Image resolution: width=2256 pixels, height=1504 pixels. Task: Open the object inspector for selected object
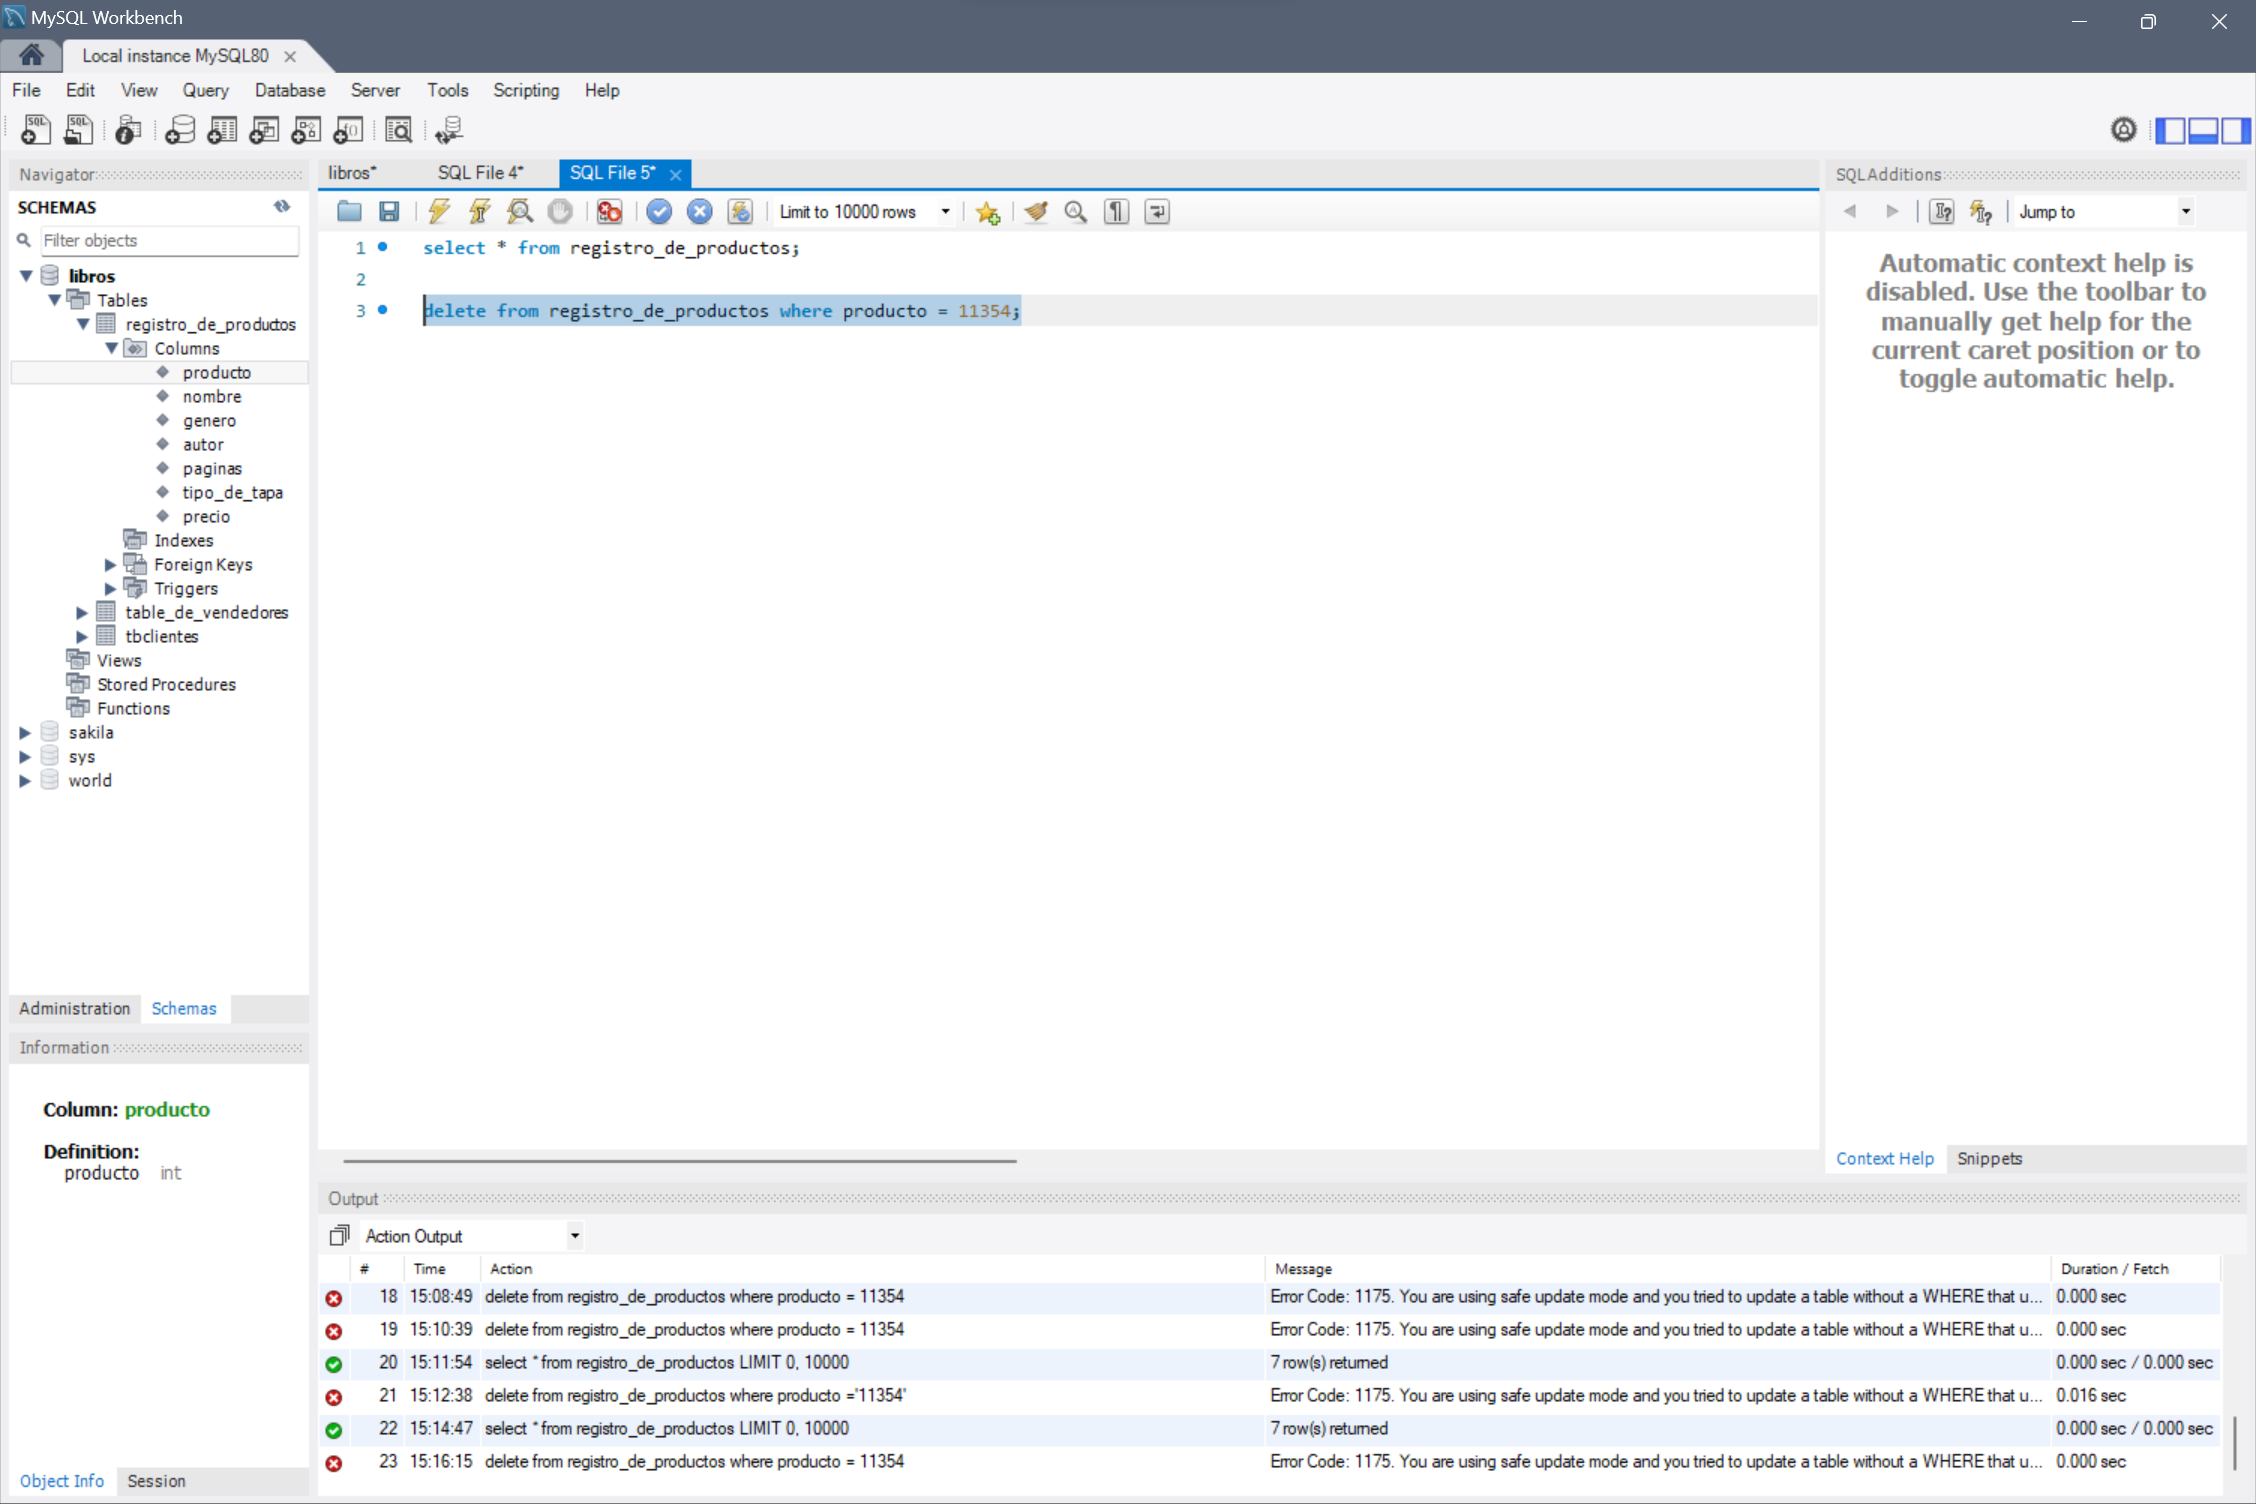pos(128,130)
